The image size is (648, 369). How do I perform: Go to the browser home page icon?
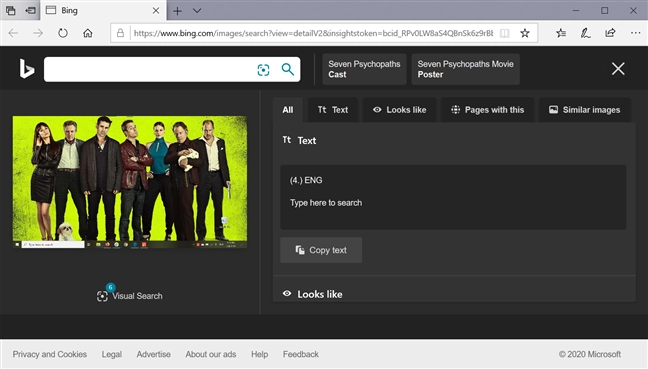pyautogui.click(x=88, y=33)
